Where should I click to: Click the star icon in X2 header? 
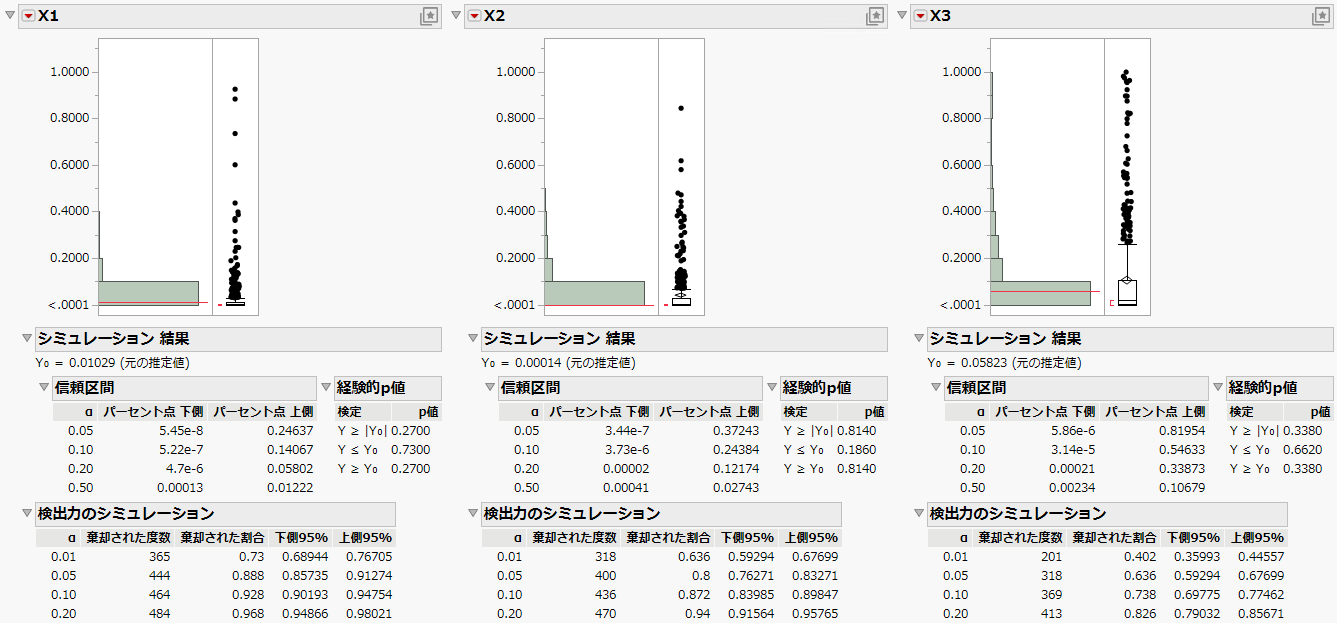pyautogui.click(x=875, y=16)
